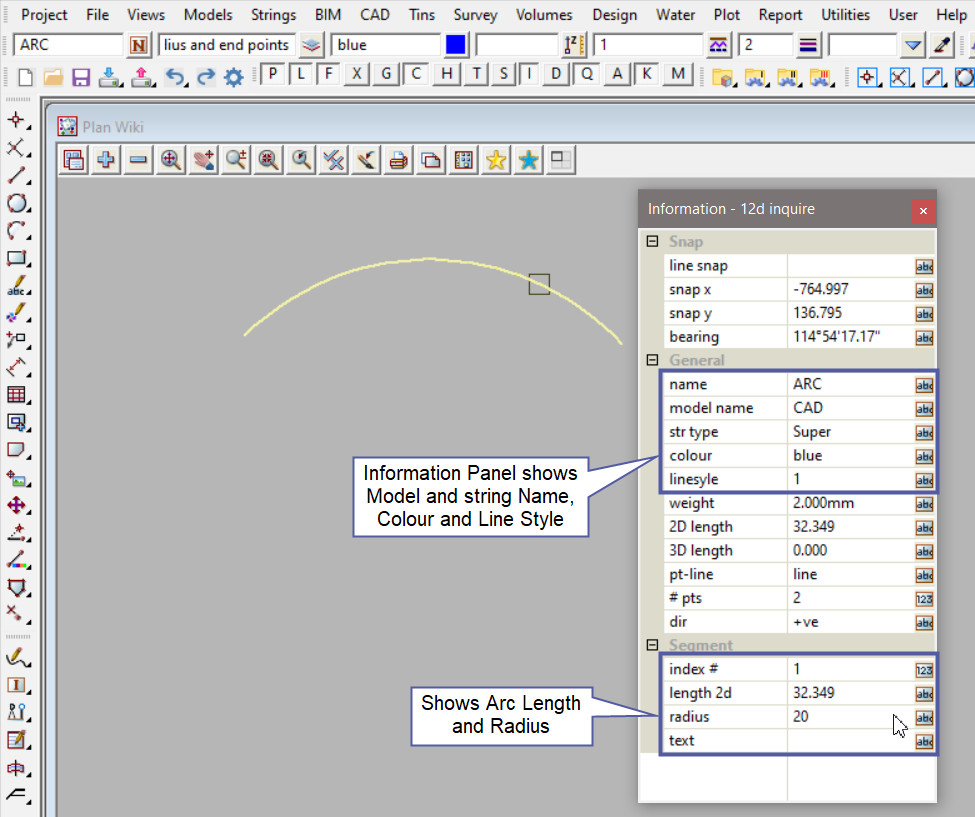Collapse the Snap section in Information panel
Viewport: 975px width, 817px height.
point(652,241)
